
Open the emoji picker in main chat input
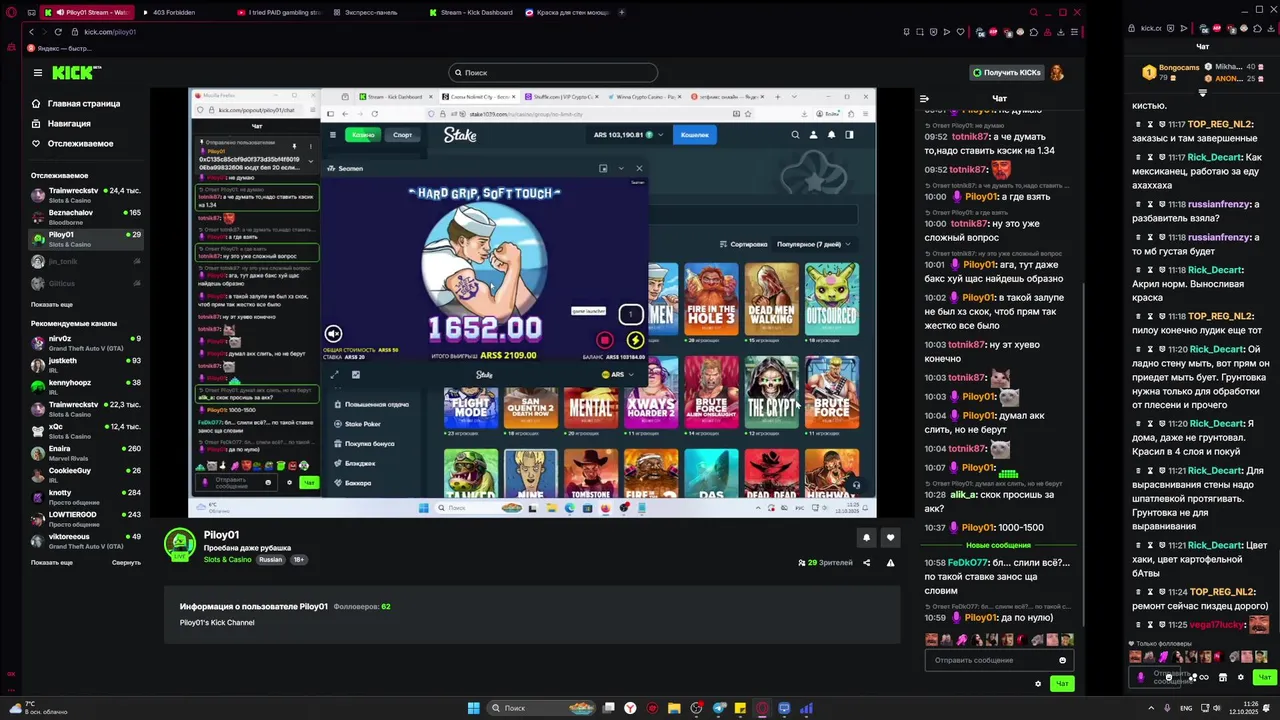[1062, 660]
